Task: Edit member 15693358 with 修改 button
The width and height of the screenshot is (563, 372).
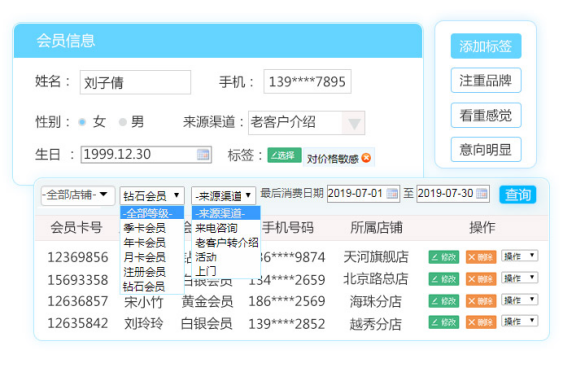Action: click(444, 279)
